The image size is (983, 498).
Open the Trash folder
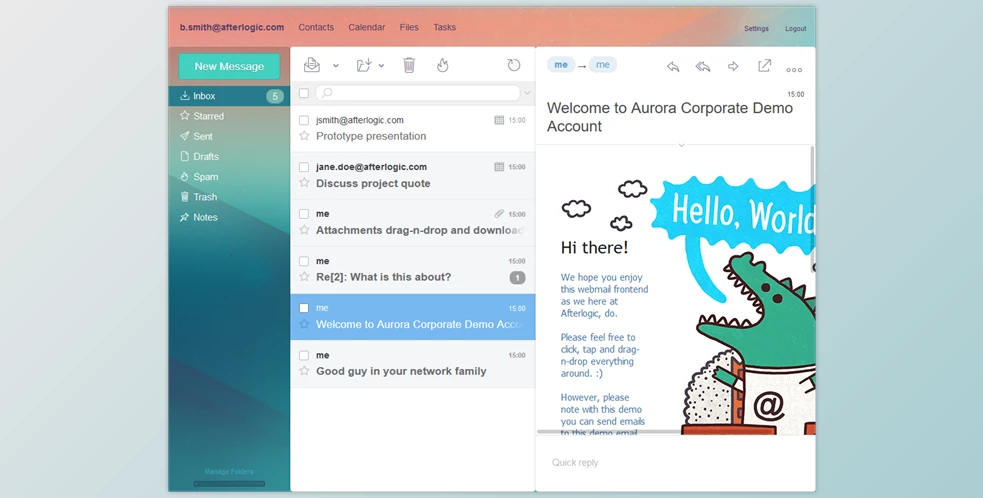(x=229, y=197)
